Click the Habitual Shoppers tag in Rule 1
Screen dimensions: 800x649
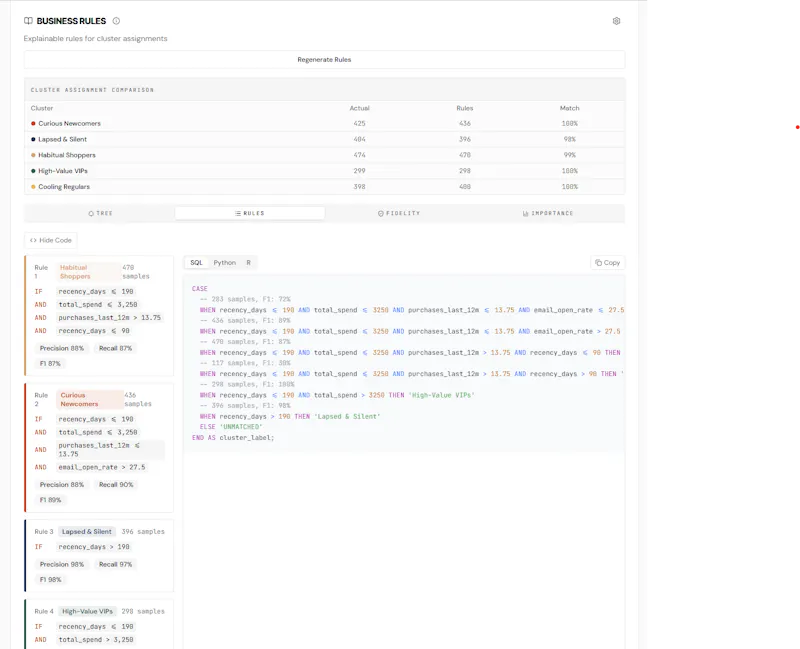click(88, 272)
